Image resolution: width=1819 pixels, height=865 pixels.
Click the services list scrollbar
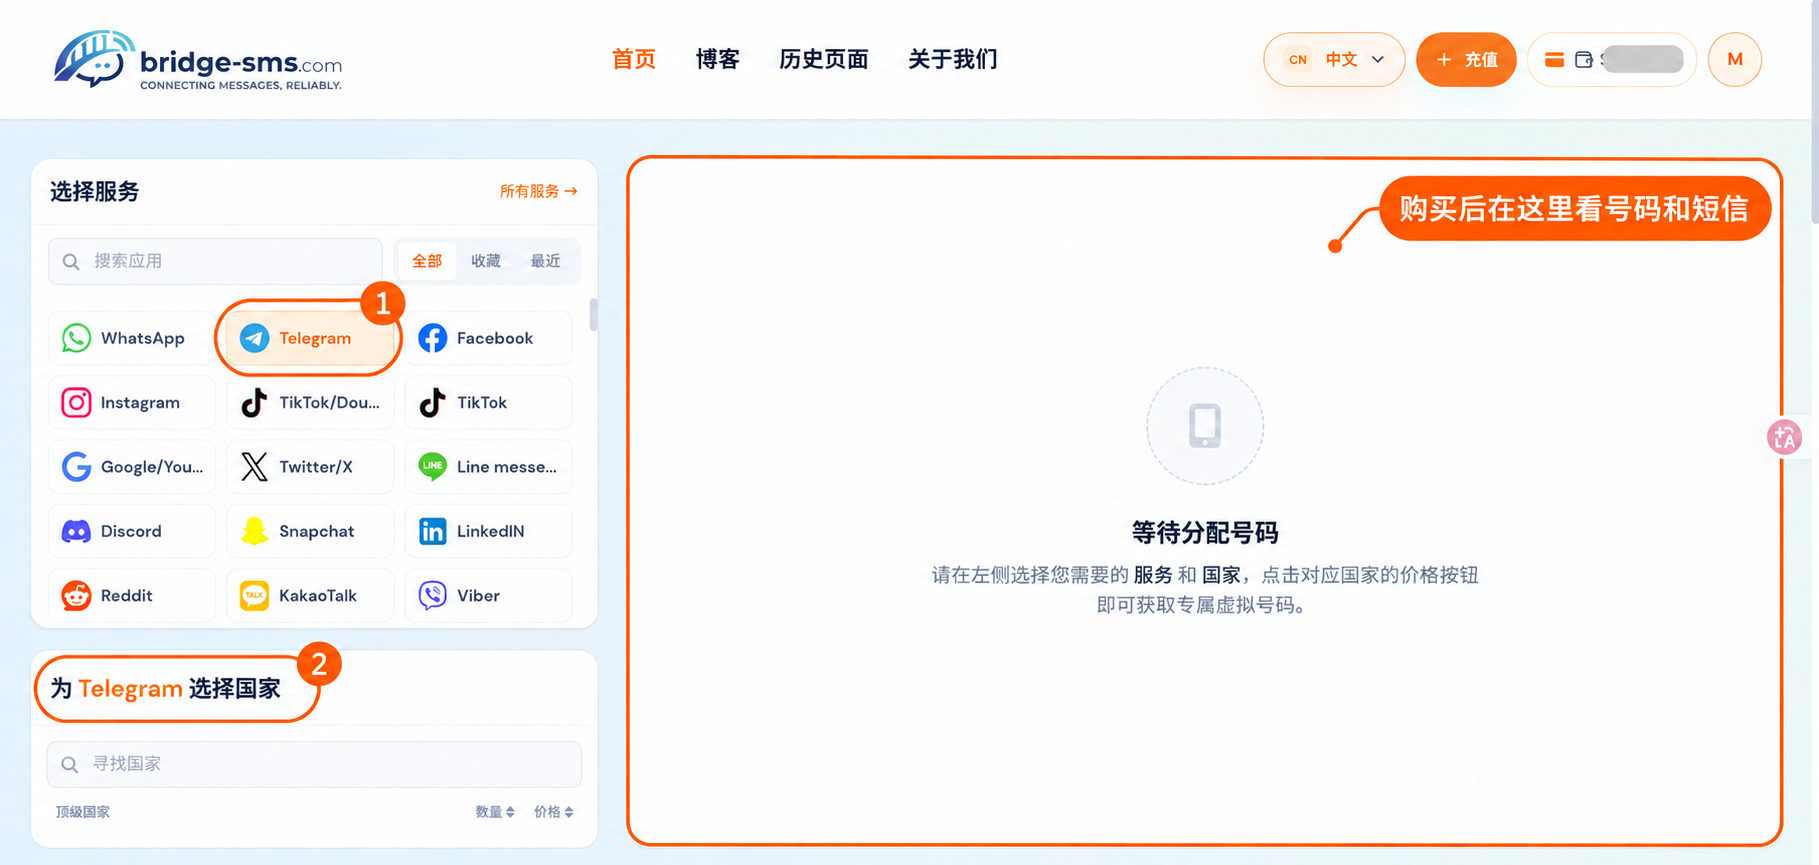click(x=594, y=314)
